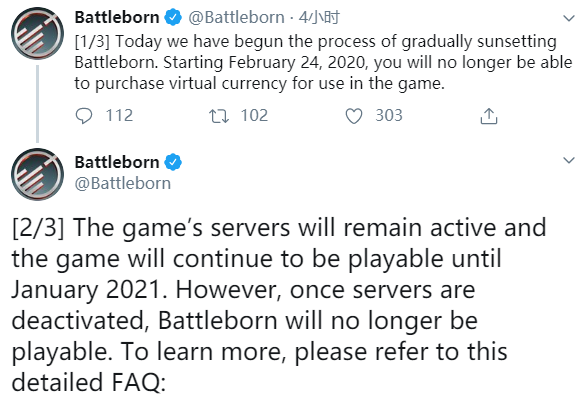The height and width of the screenshot is (403, 588).
Task: Click the [2/3] tweet's main text
Action: (279, 305)
